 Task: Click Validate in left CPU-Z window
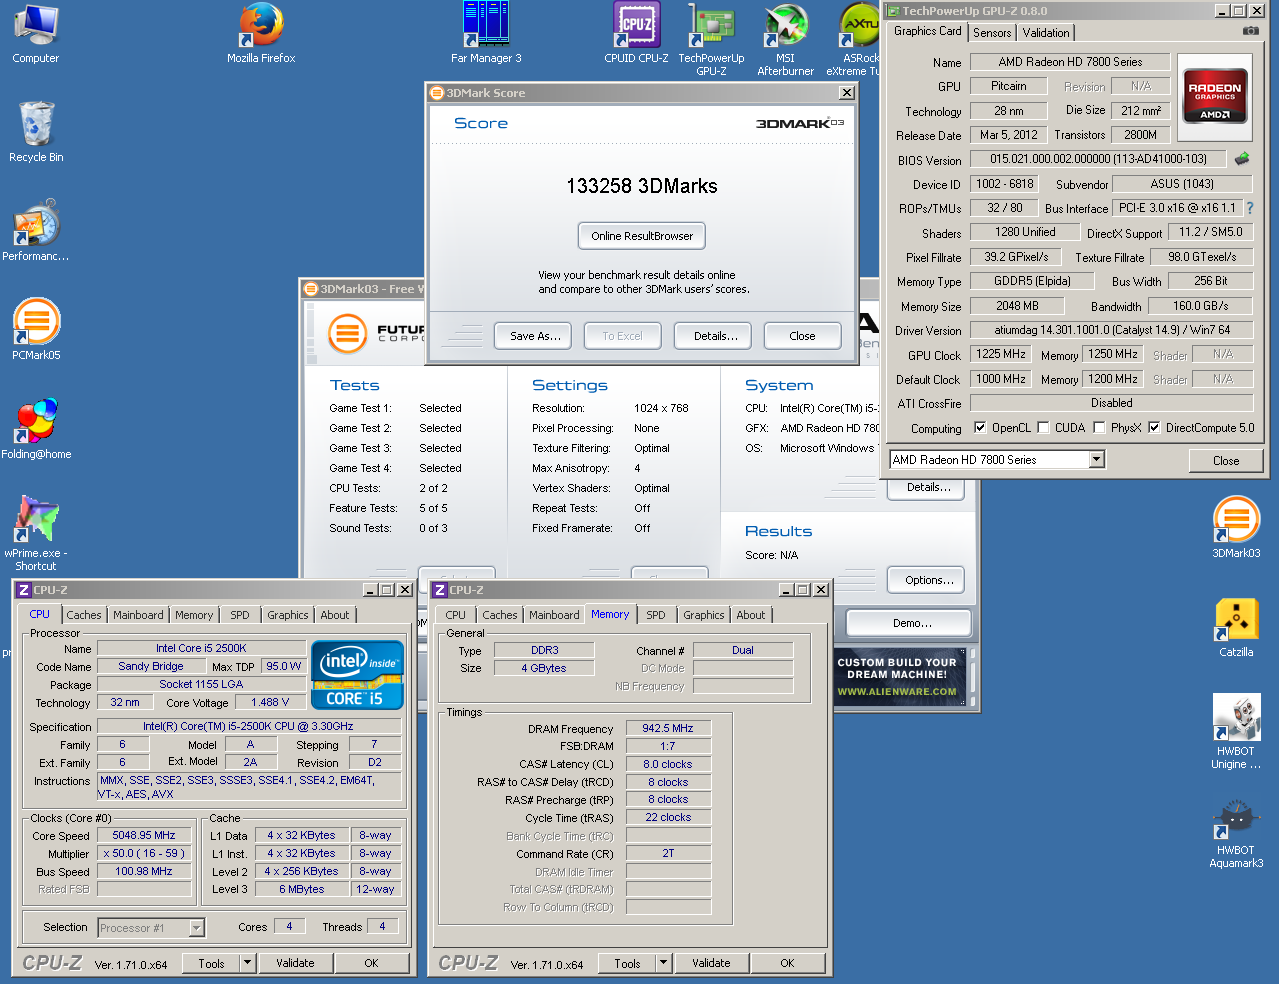tap(295, 963)
